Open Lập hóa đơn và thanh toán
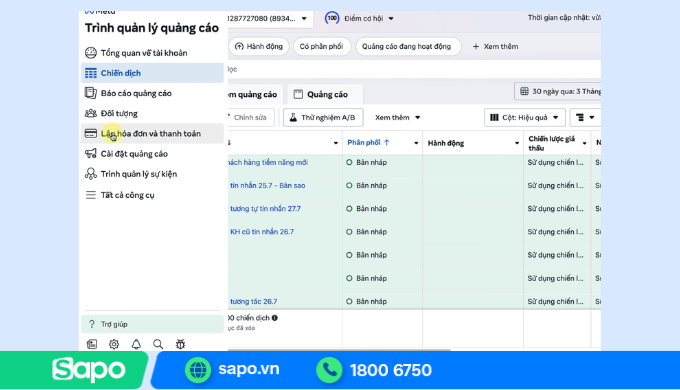The image size is (680, 390). 152,134
